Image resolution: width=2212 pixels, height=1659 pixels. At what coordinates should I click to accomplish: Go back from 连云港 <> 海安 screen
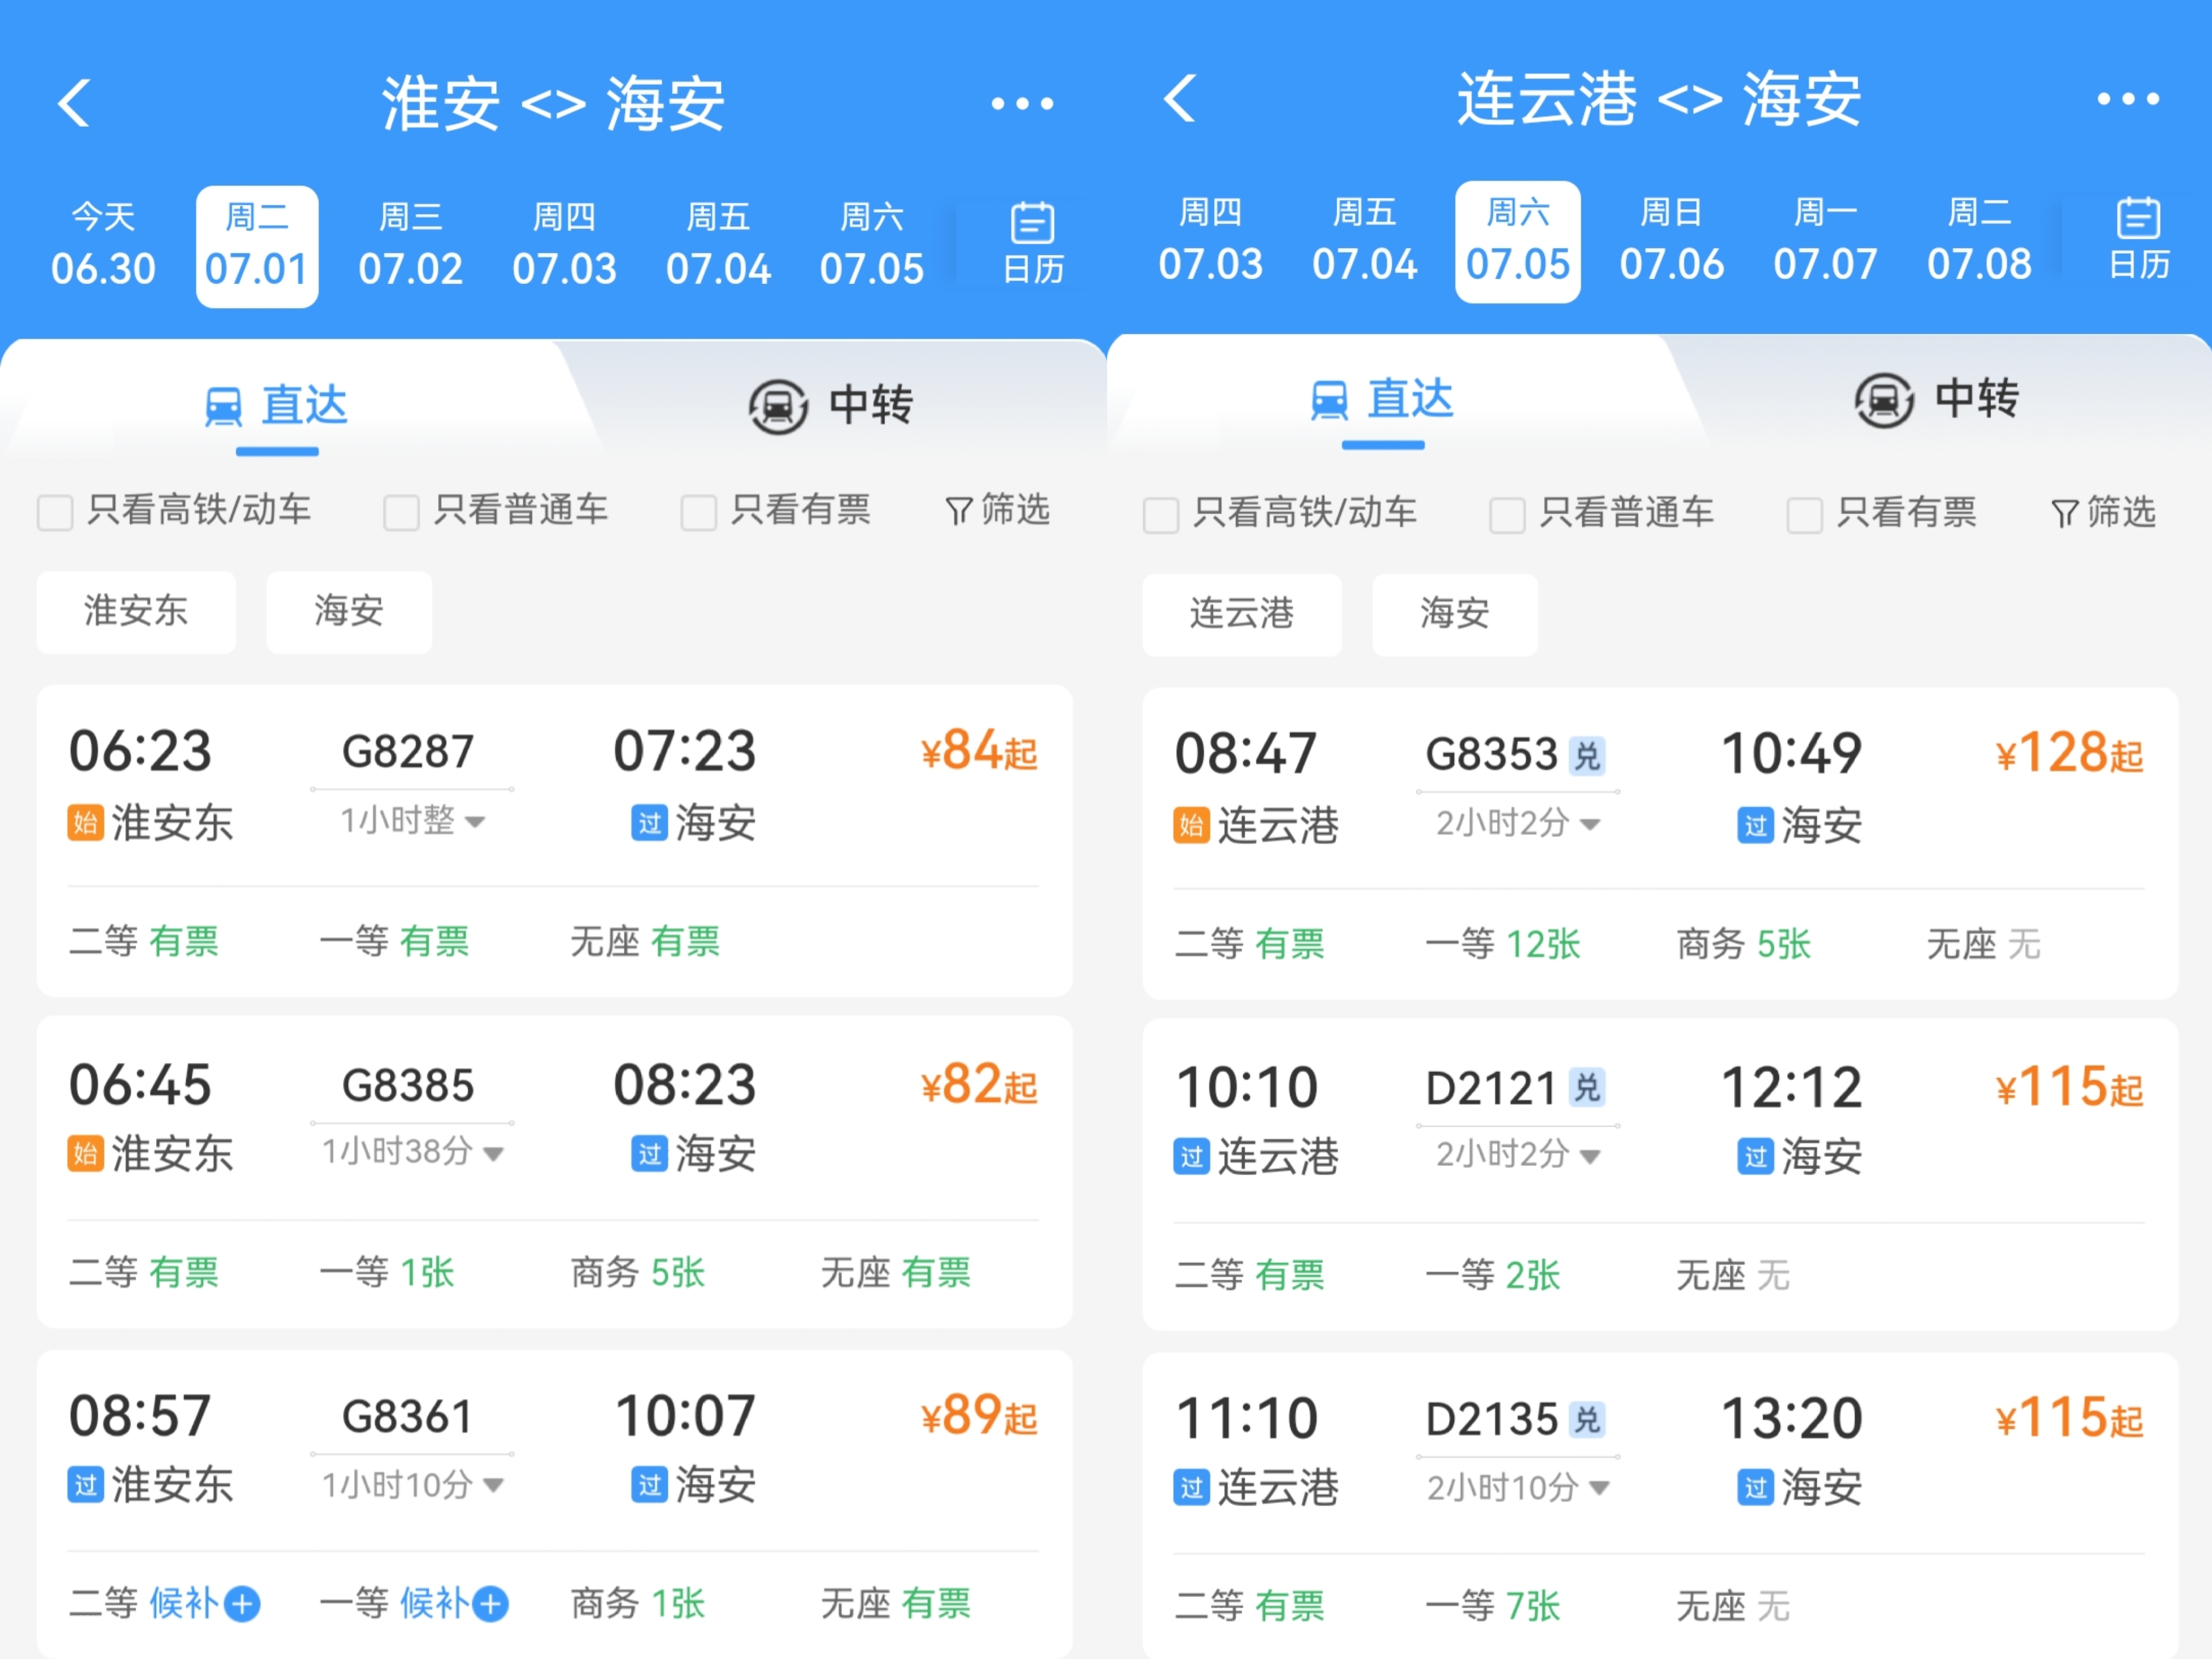click(1181, 99)
